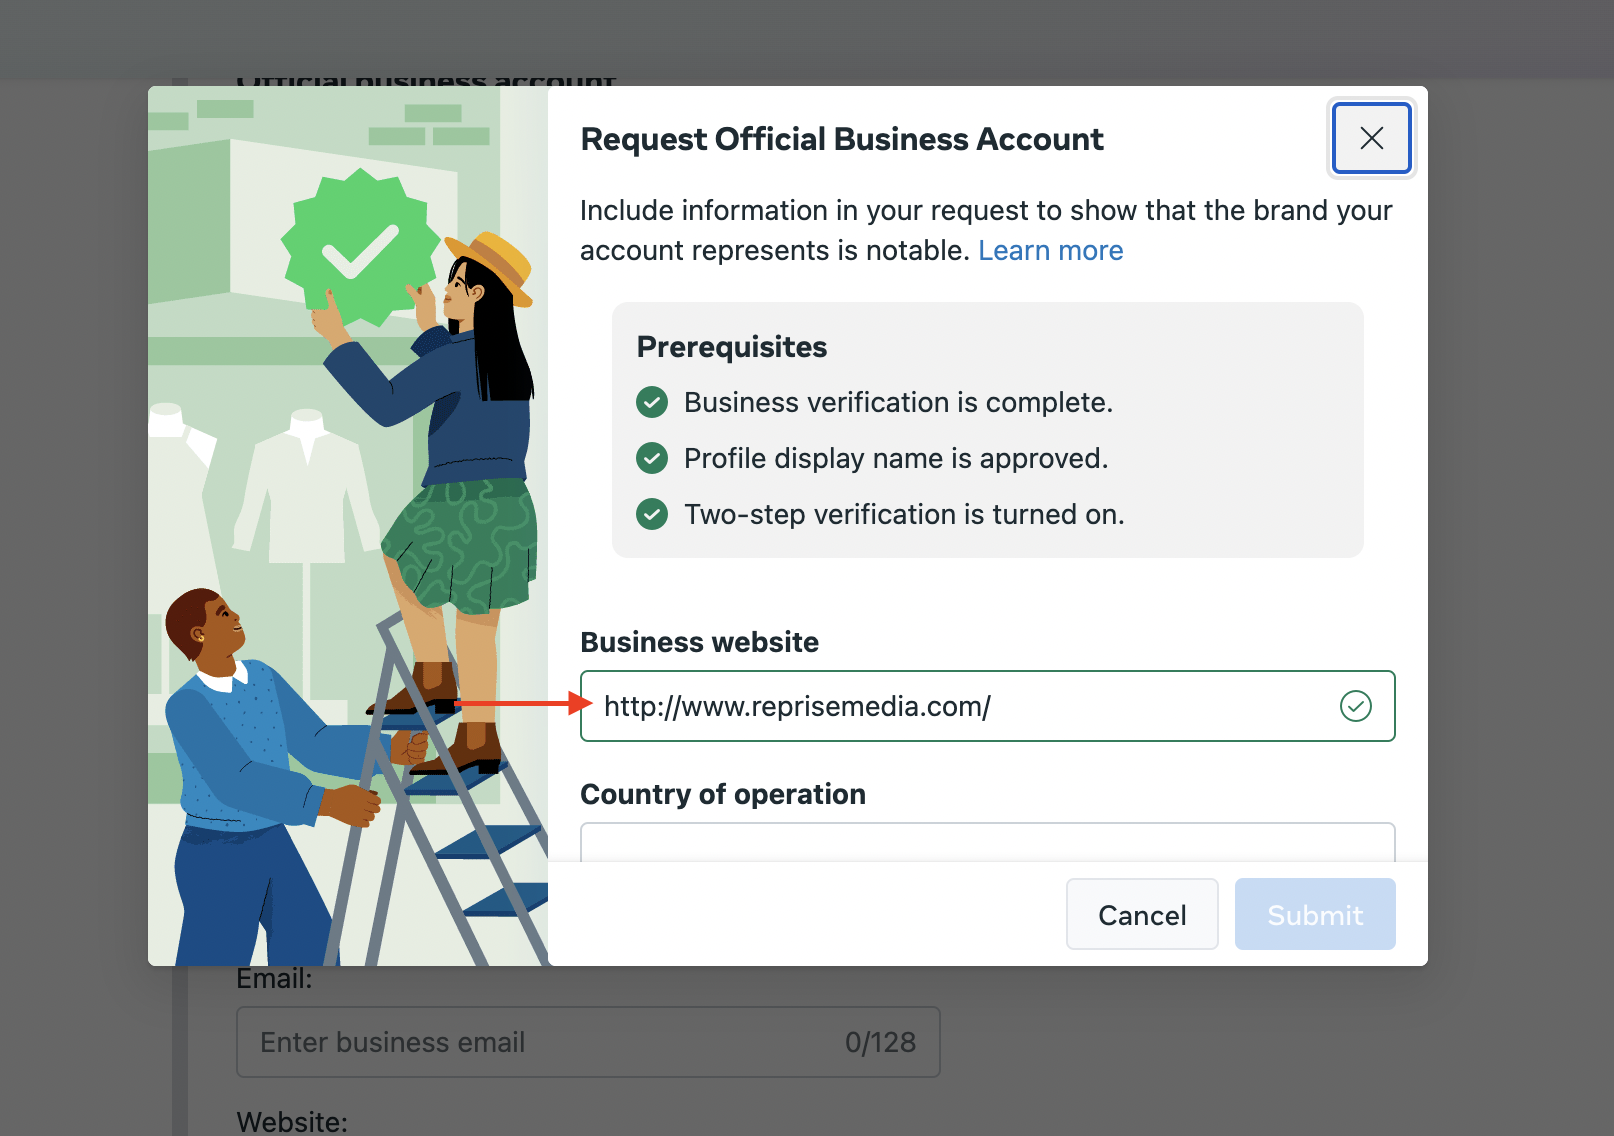1614x1136 pixels.
Task: Click the Country of operation label
Action: [723, 794]
